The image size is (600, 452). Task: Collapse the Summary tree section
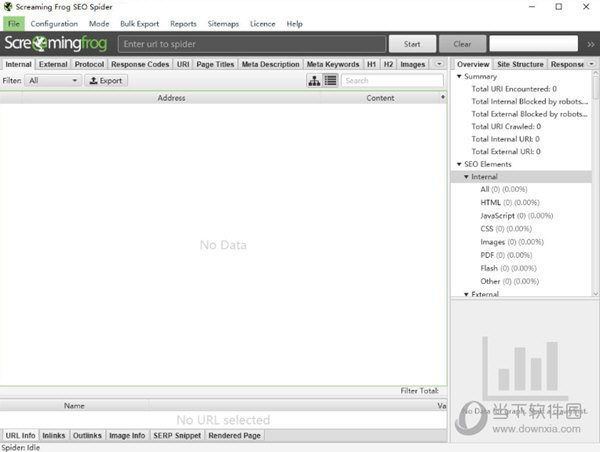[x=459, y=76]
